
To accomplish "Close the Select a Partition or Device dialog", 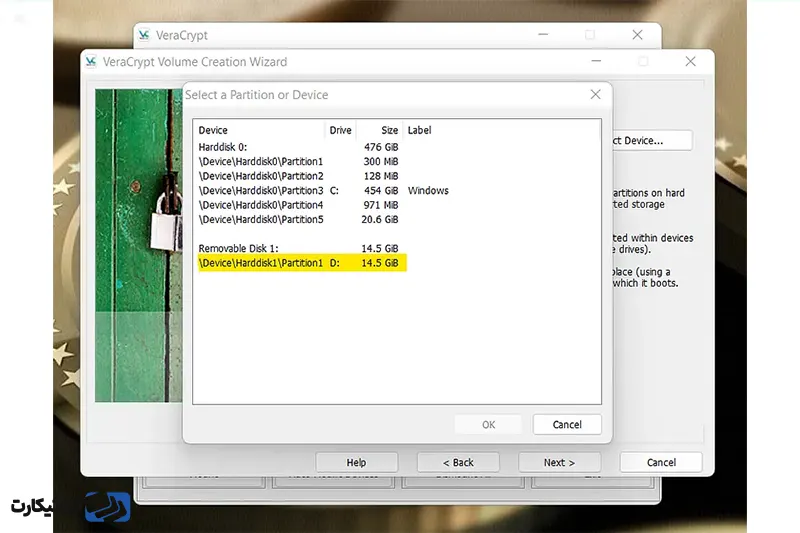I will click(595, 94).
